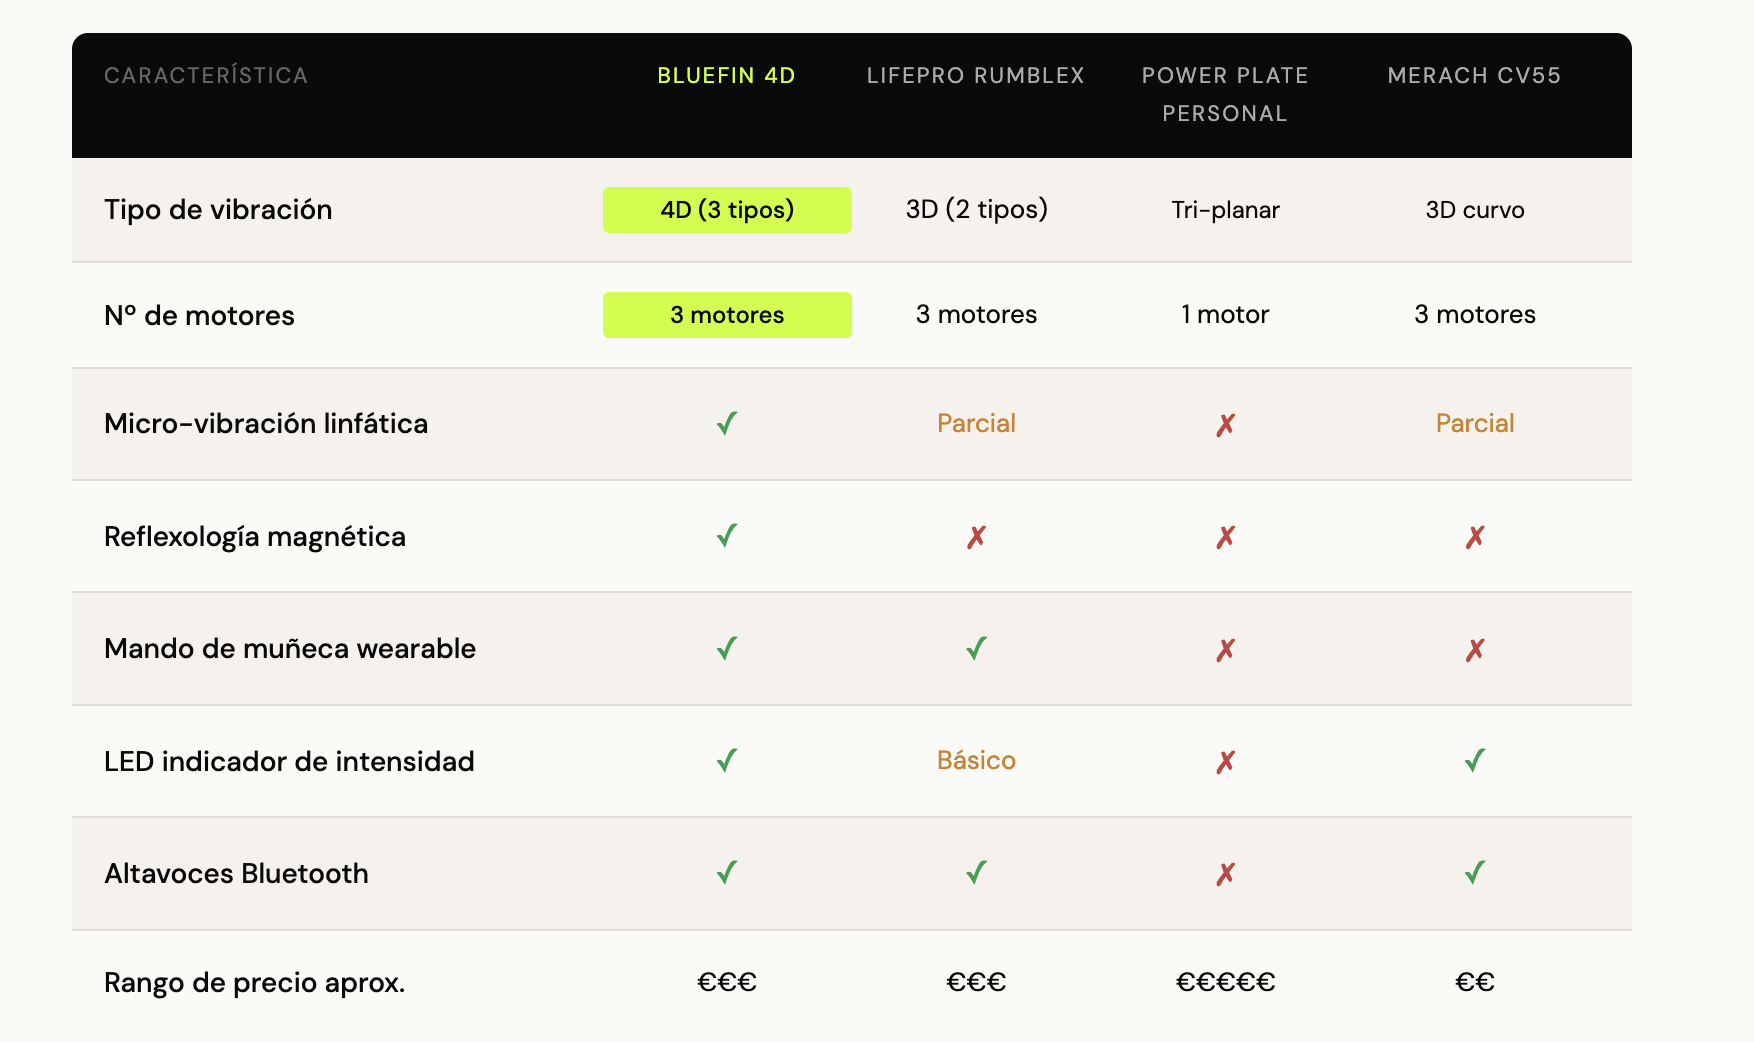Click Merach CV55 cross for Mando de muñeca
Image resolution: width=1754 pixels, height=1042 pixels.
tap(1474, 650)
